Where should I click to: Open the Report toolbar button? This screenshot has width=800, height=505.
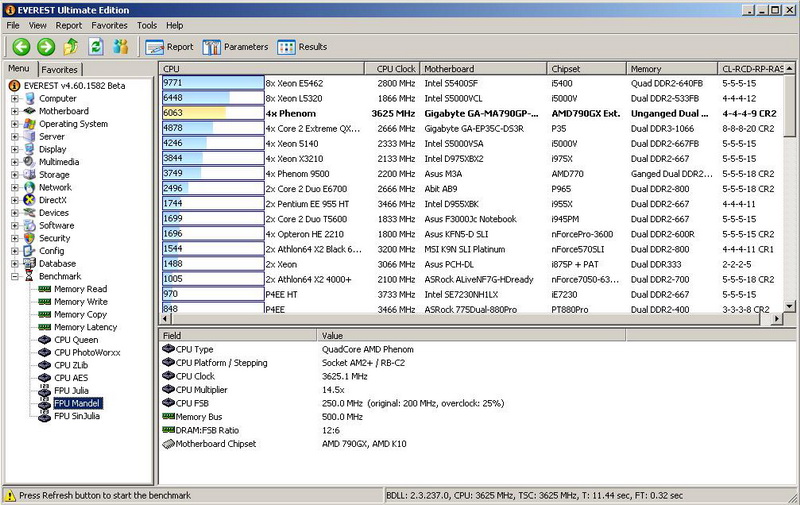(169, 47)
